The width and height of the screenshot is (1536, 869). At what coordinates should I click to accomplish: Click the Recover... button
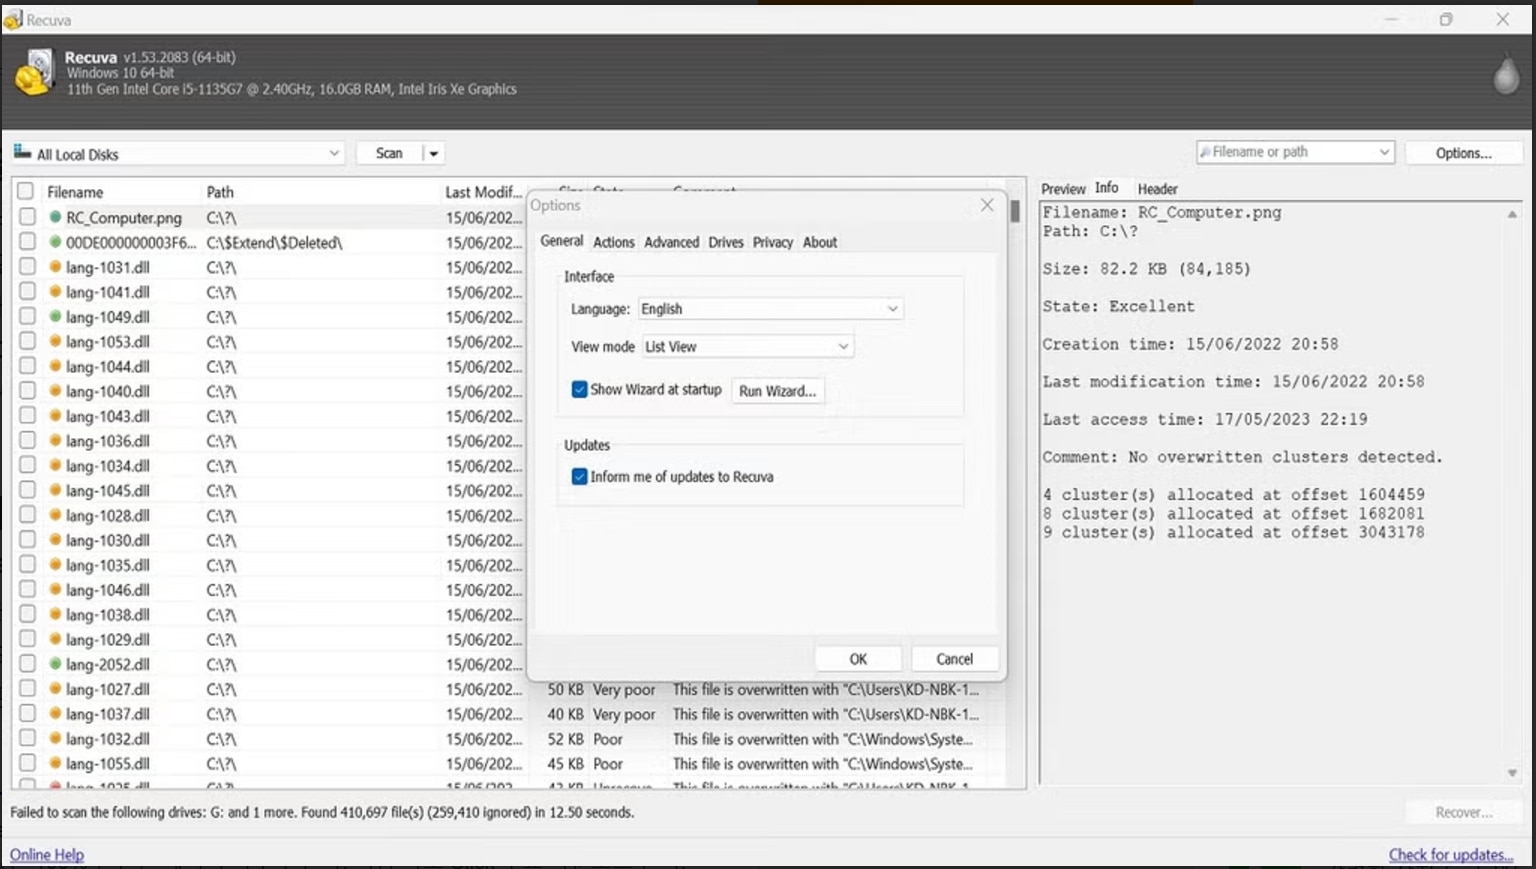pyautogui.click(x=1464, y=812)
